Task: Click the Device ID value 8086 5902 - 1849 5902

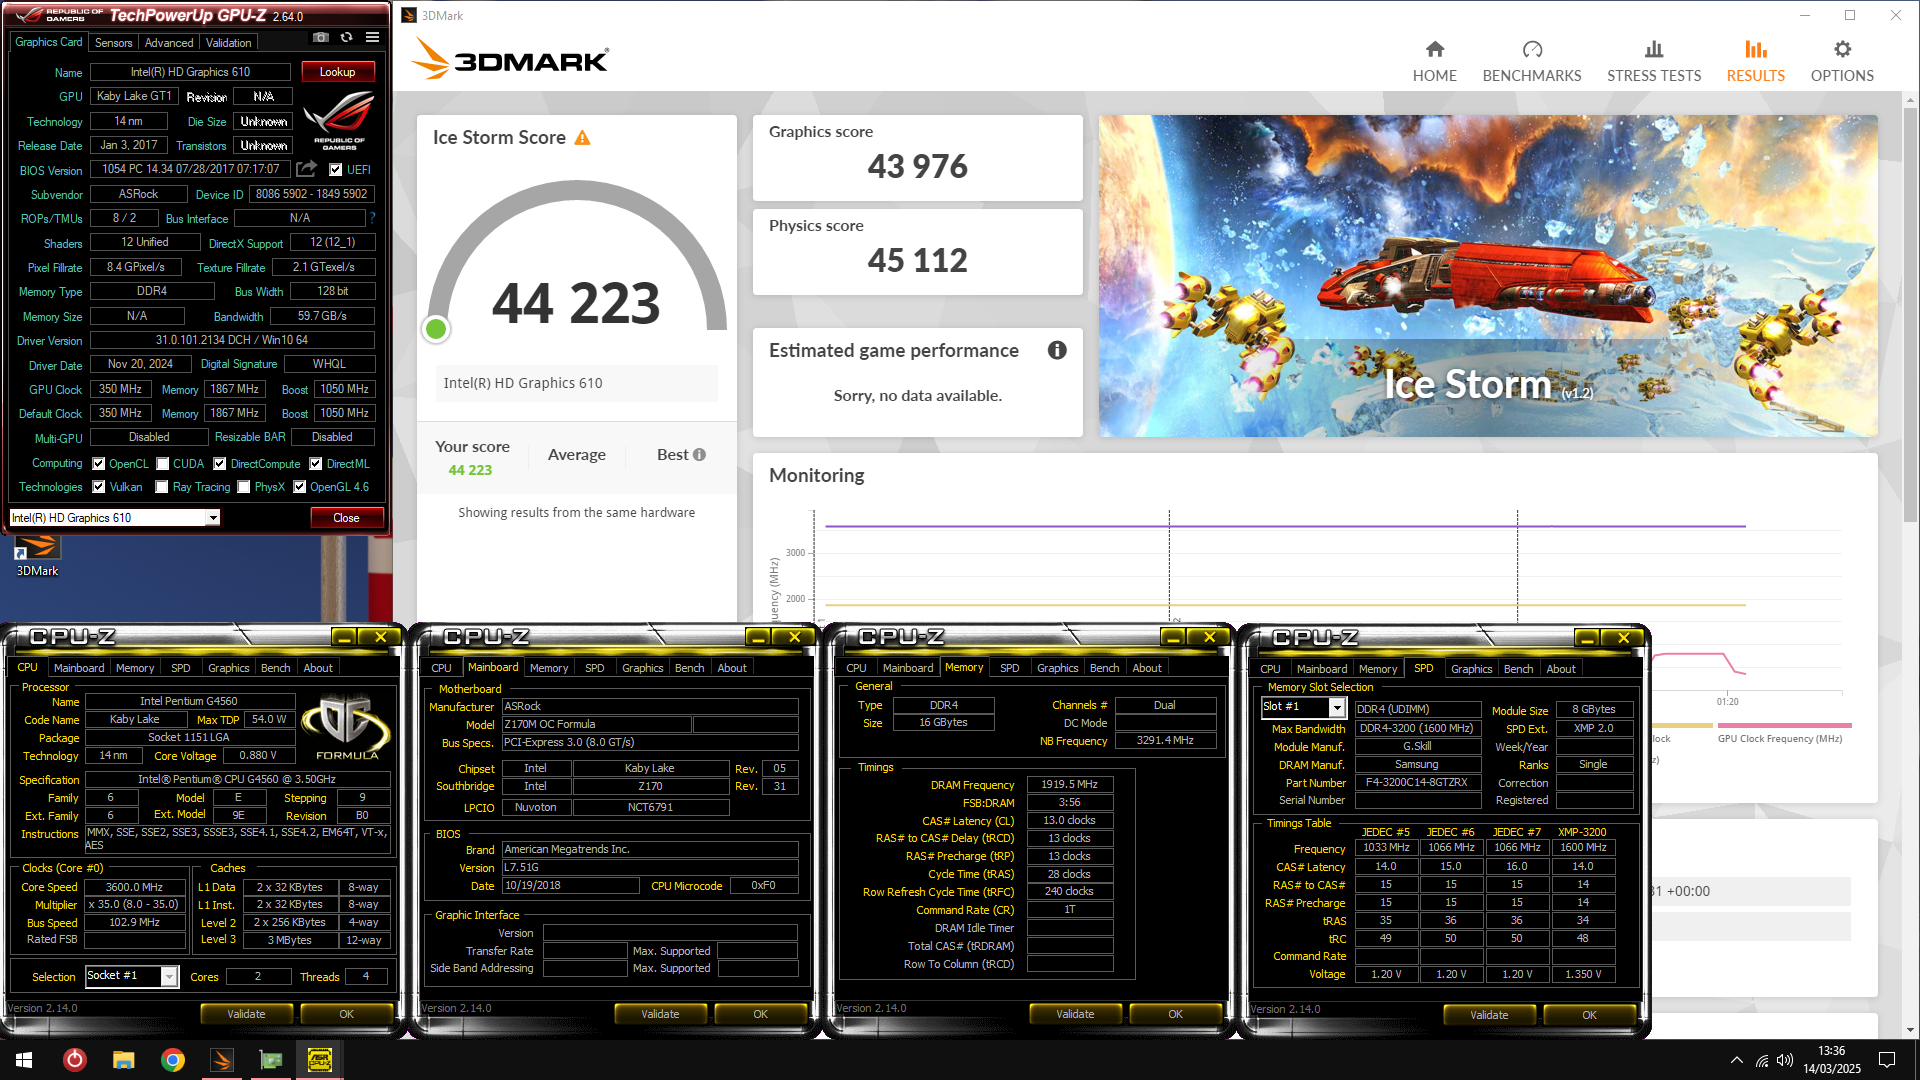Action: (311, 194)
